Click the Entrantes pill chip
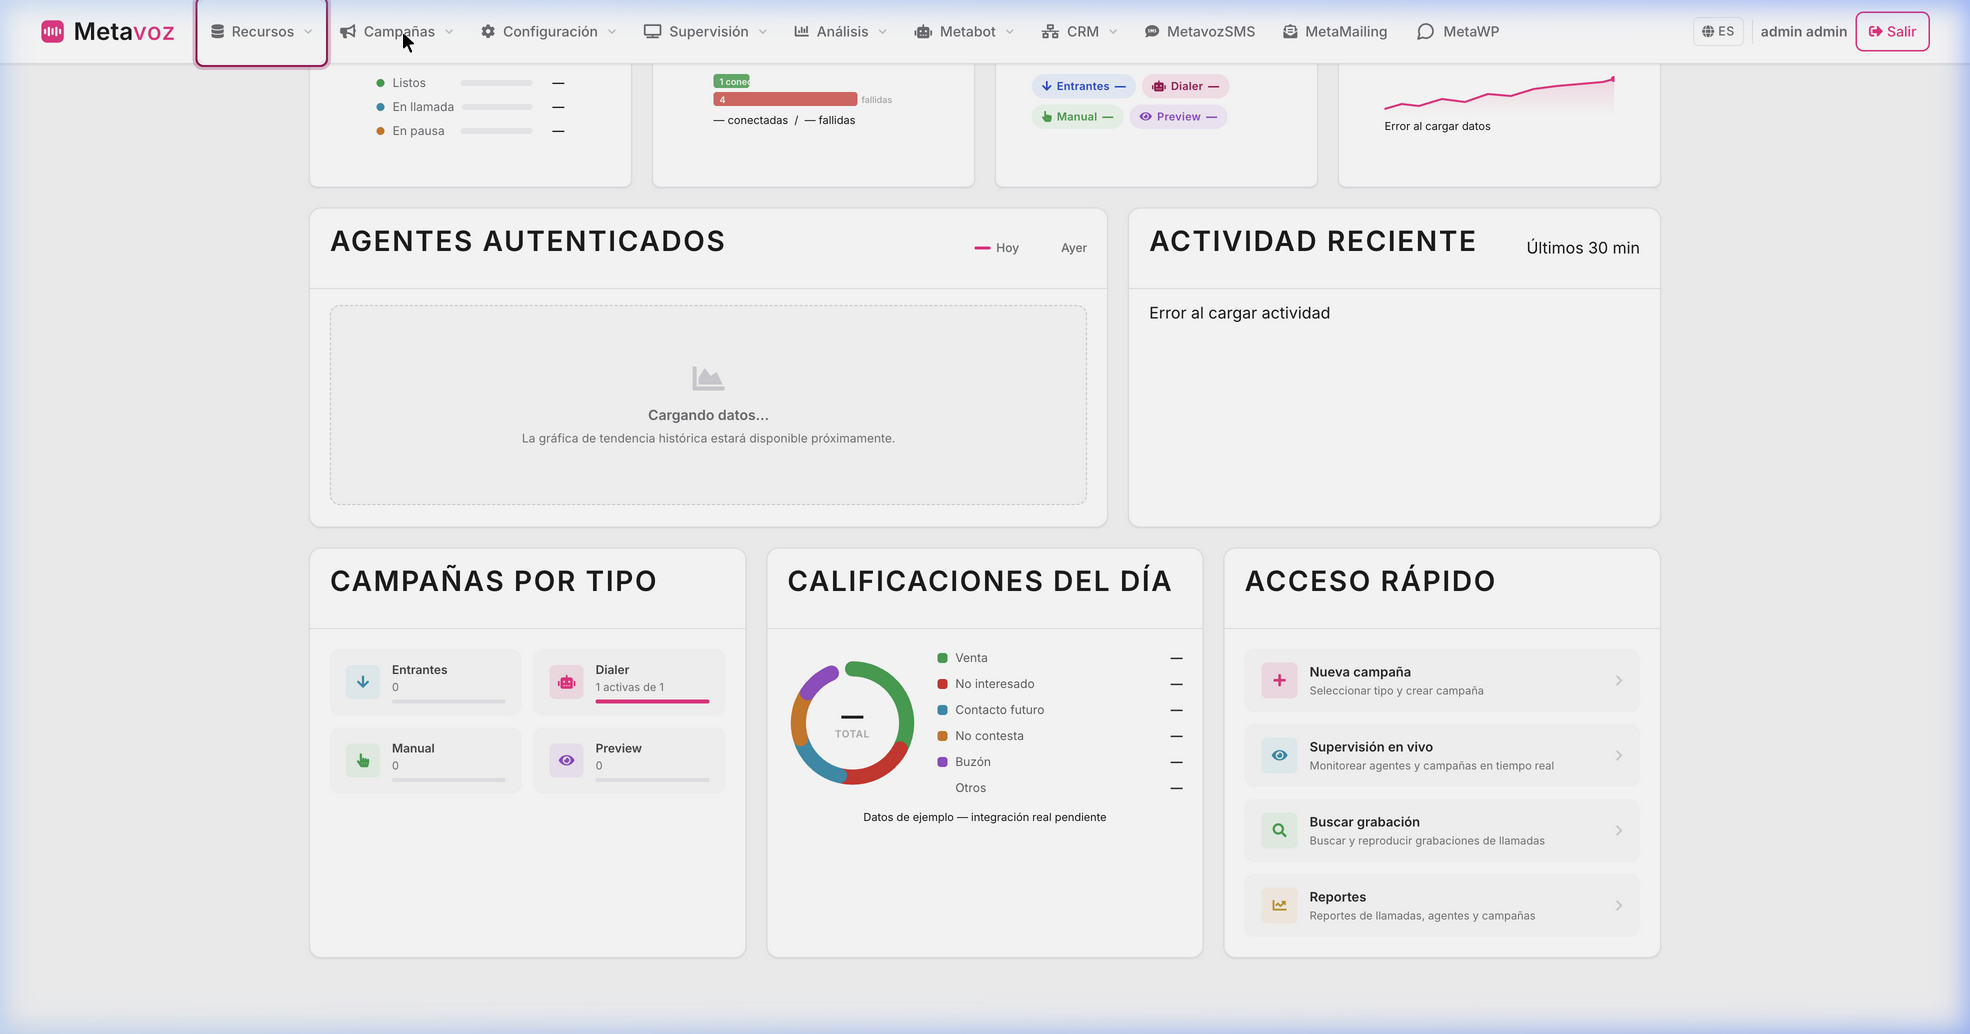Viewport: 1970px width, 1034px height. (x=1083, y=86)
